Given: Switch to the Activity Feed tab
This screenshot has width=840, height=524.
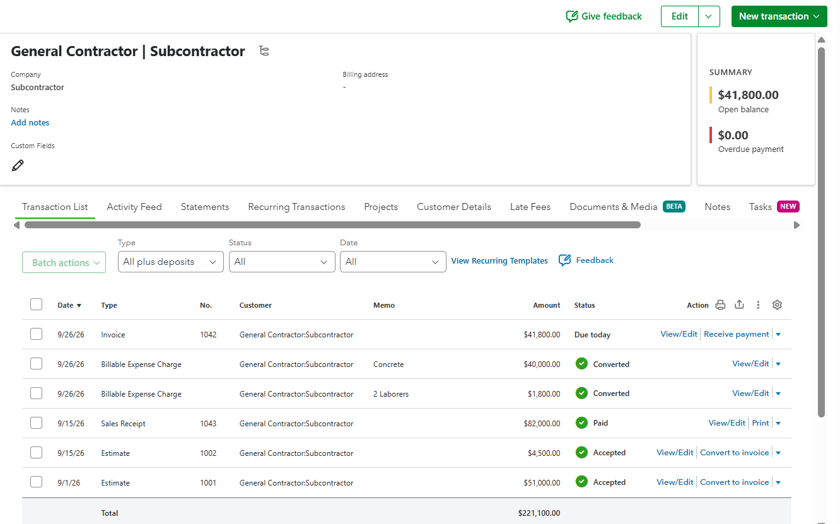Looking at the screenshot, I should (x=134, y=207).
